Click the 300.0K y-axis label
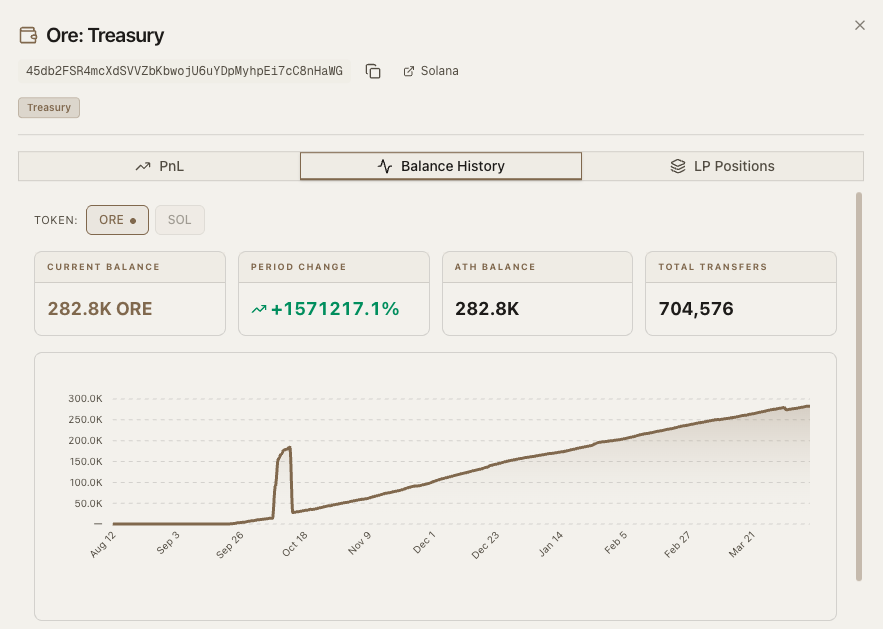 pos(85,398)
